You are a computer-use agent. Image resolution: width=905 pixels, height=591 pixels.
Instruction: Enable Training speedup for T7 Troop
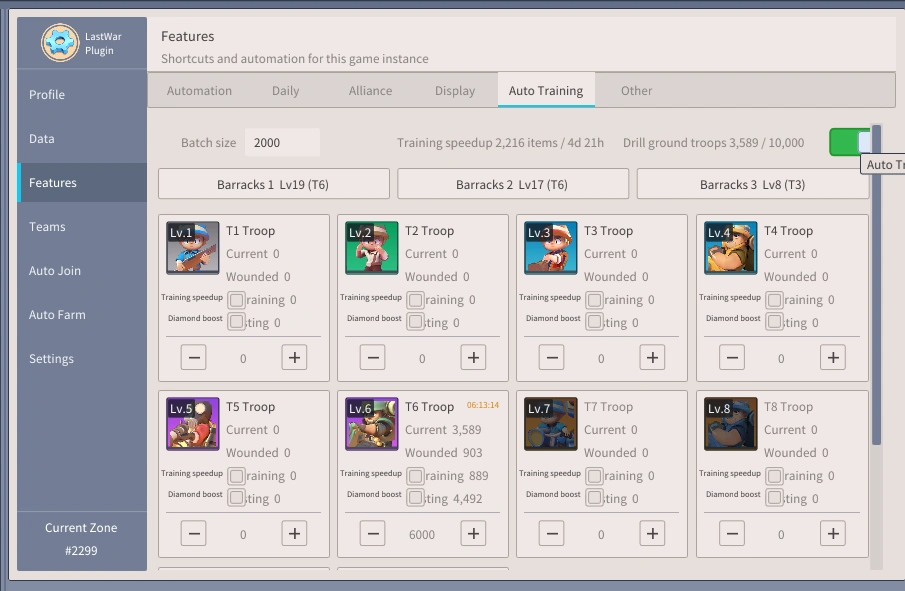tap(594, 476)
